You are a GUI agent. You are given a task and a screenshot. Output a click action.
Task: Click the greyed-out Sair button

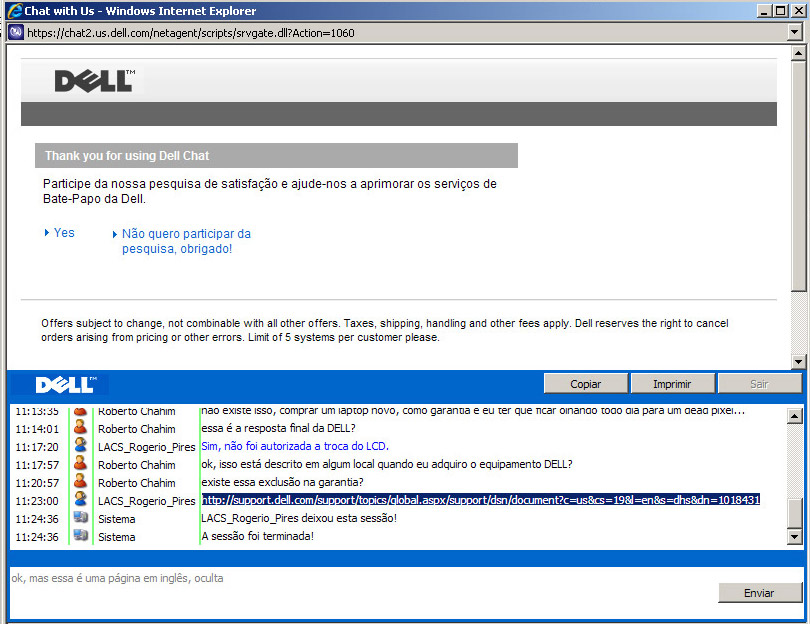759,384
